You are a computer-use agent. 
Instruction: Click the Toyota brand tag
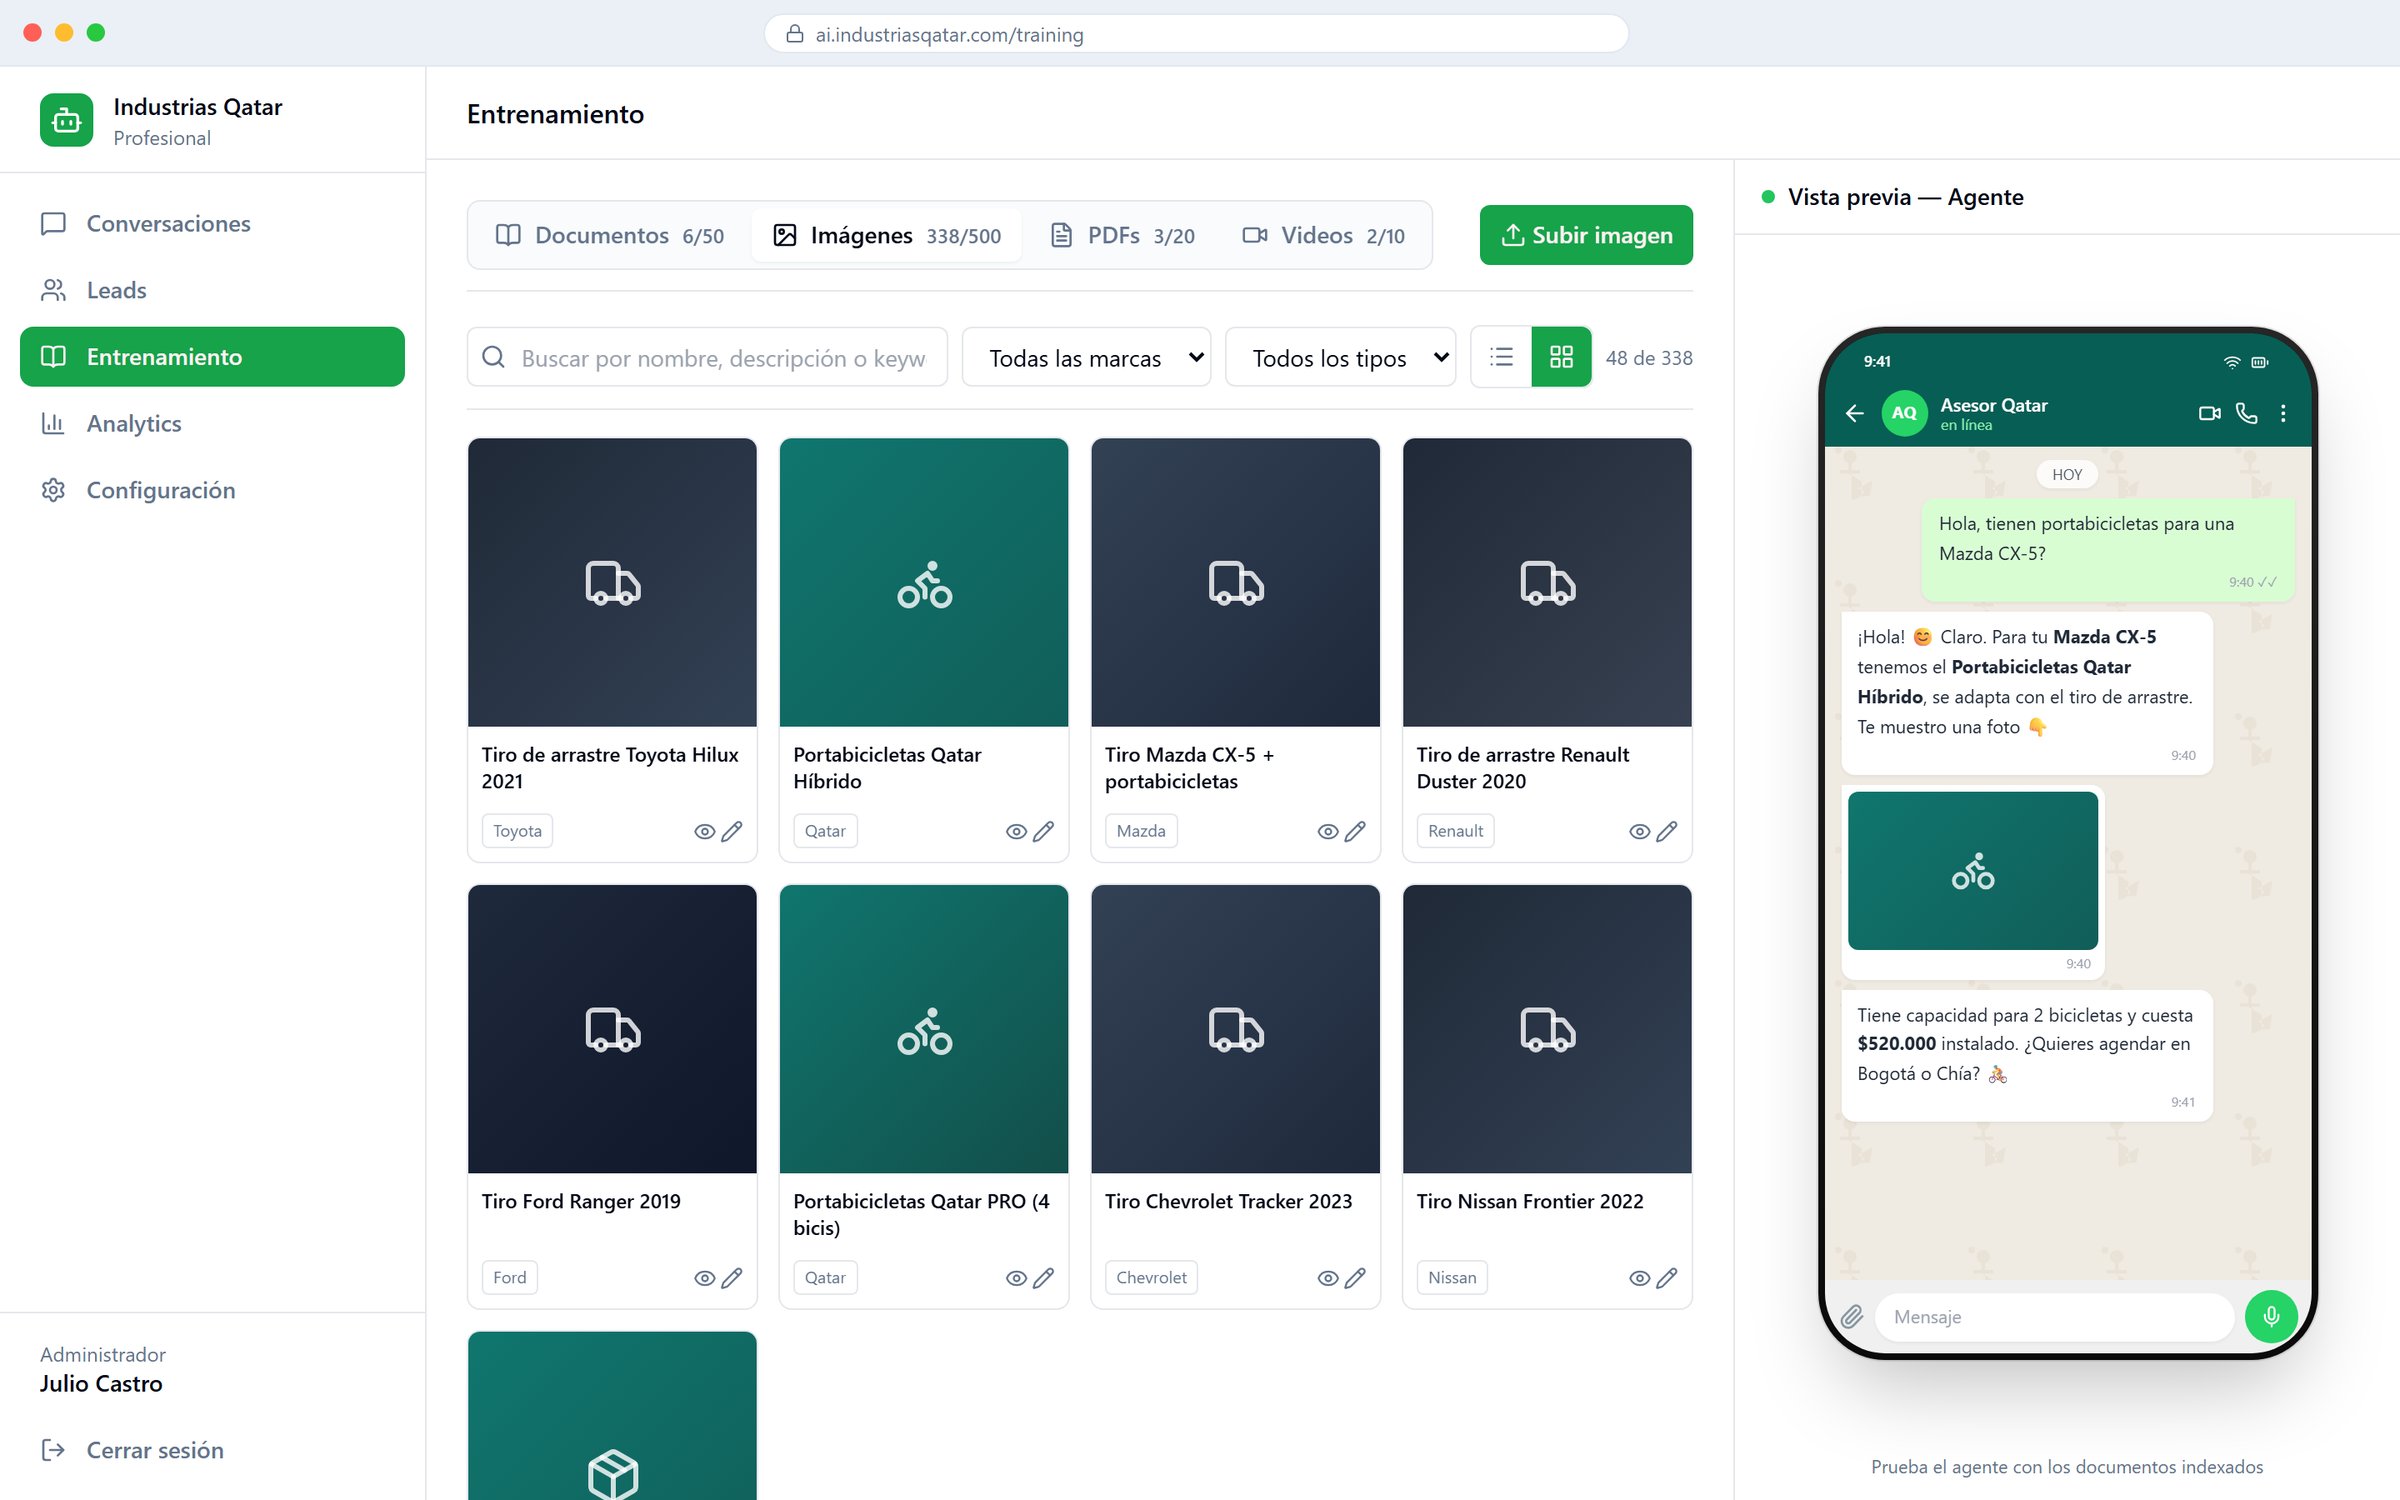tap(517, 831)
